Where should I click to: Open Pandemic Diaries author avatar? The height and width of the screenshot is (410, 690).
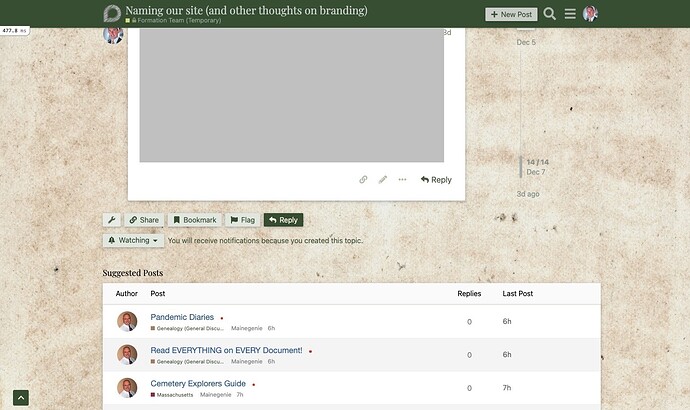point(127,322)
